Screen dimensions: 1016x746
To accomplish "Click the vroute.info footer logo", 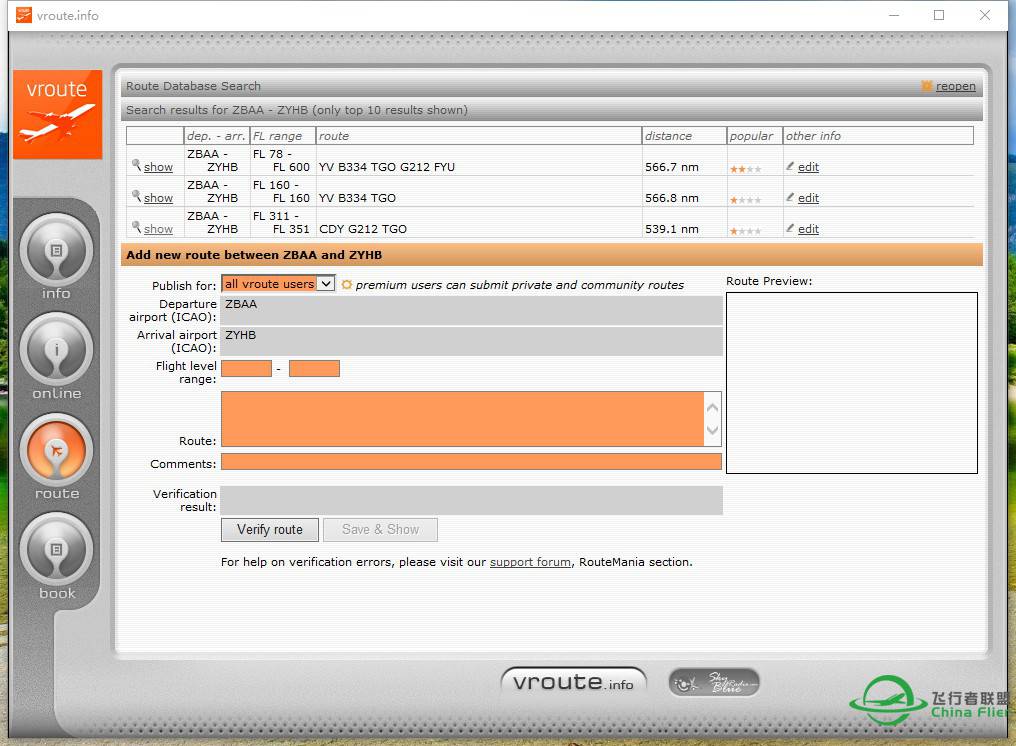I will (x=573, y=682).
